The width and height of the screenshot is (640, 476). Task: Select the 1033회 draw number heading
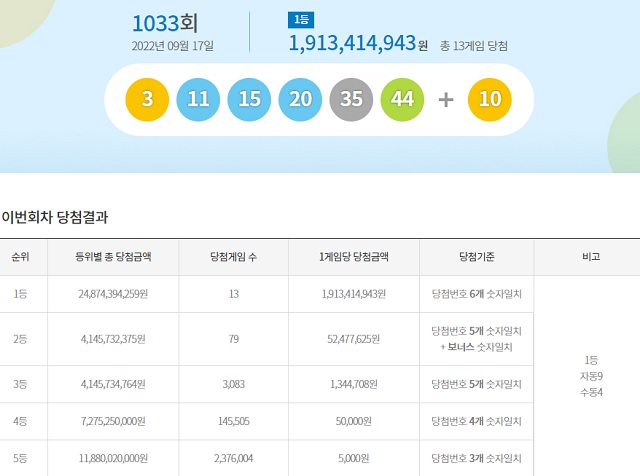point(165,23)
